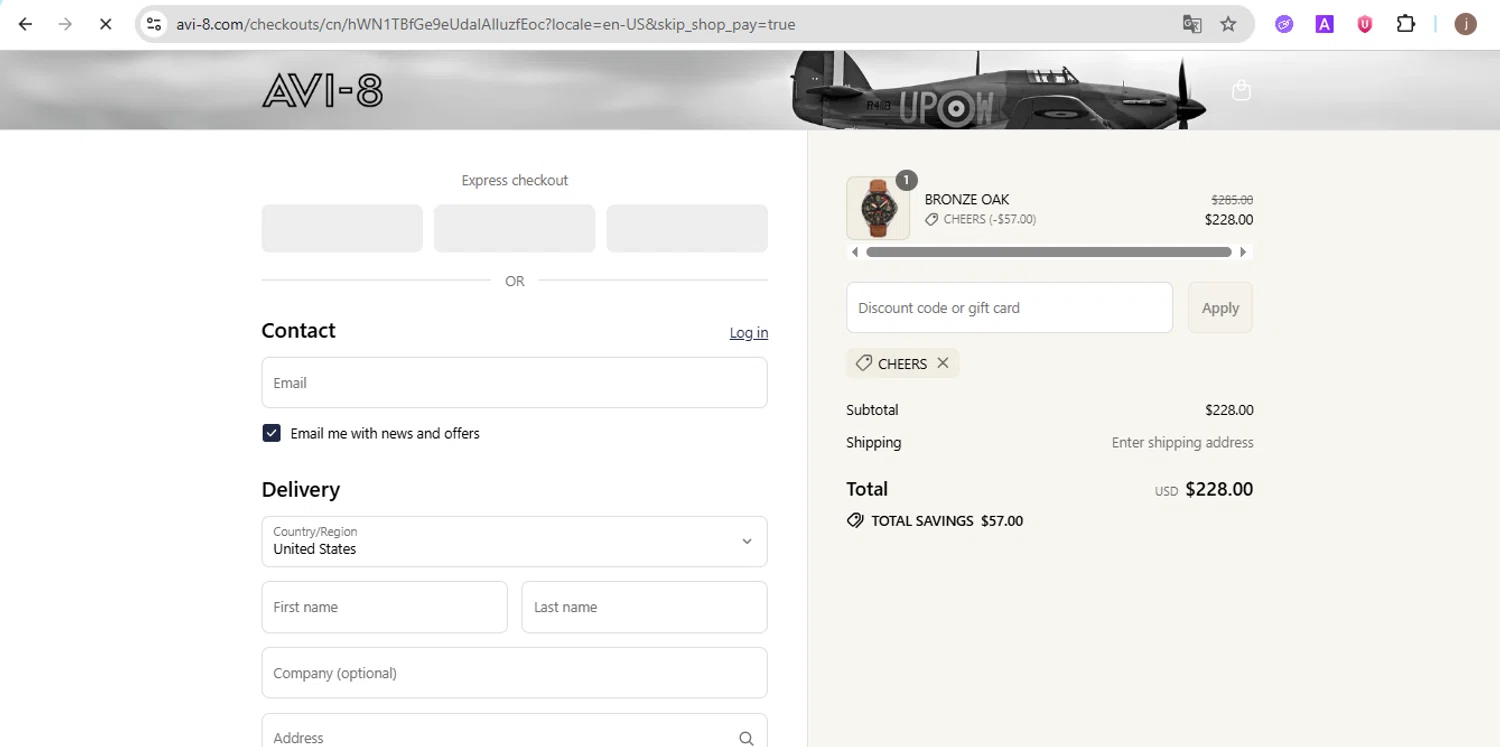The image size is (1500, 747).
Task: Stop loading the page
Action: (x=105, y=24)
